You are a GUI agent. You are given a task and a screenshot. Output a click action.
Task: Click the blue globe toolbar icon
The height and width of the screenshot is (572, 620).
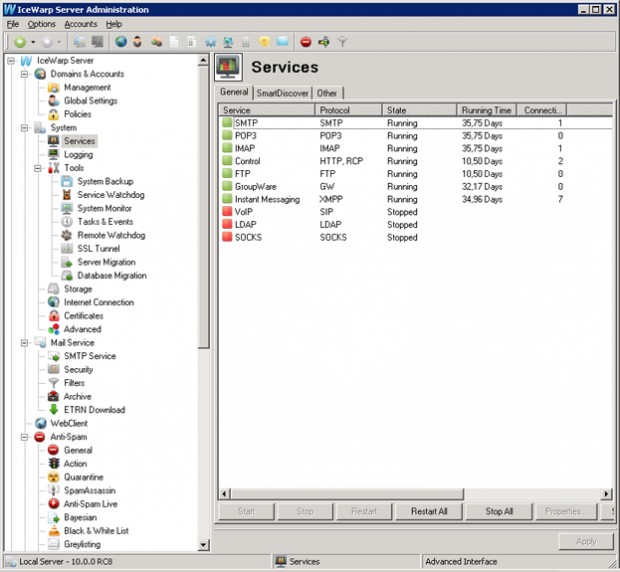point(121,42)
